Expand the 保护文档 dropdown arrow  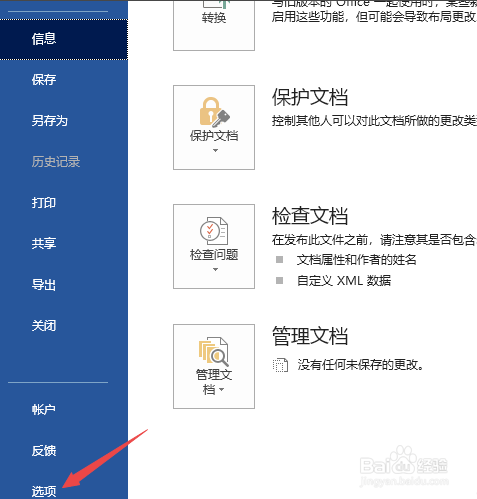[x=215, y=150]
